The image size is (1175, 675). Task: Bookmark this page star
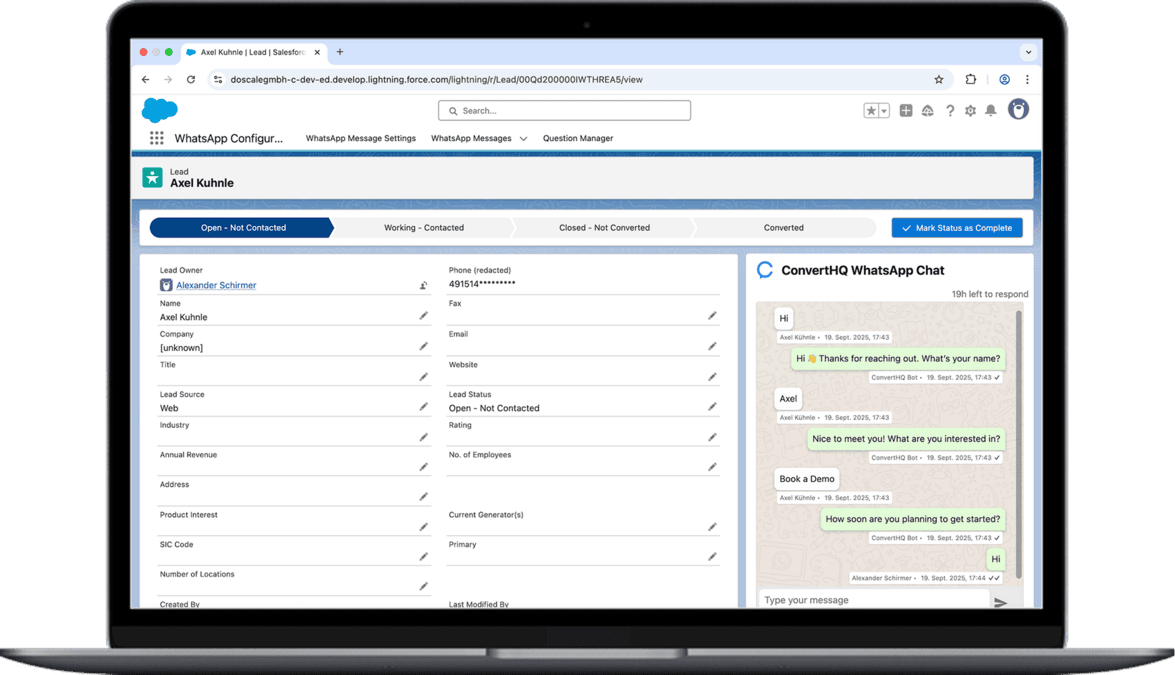click(x=938, y=79)
